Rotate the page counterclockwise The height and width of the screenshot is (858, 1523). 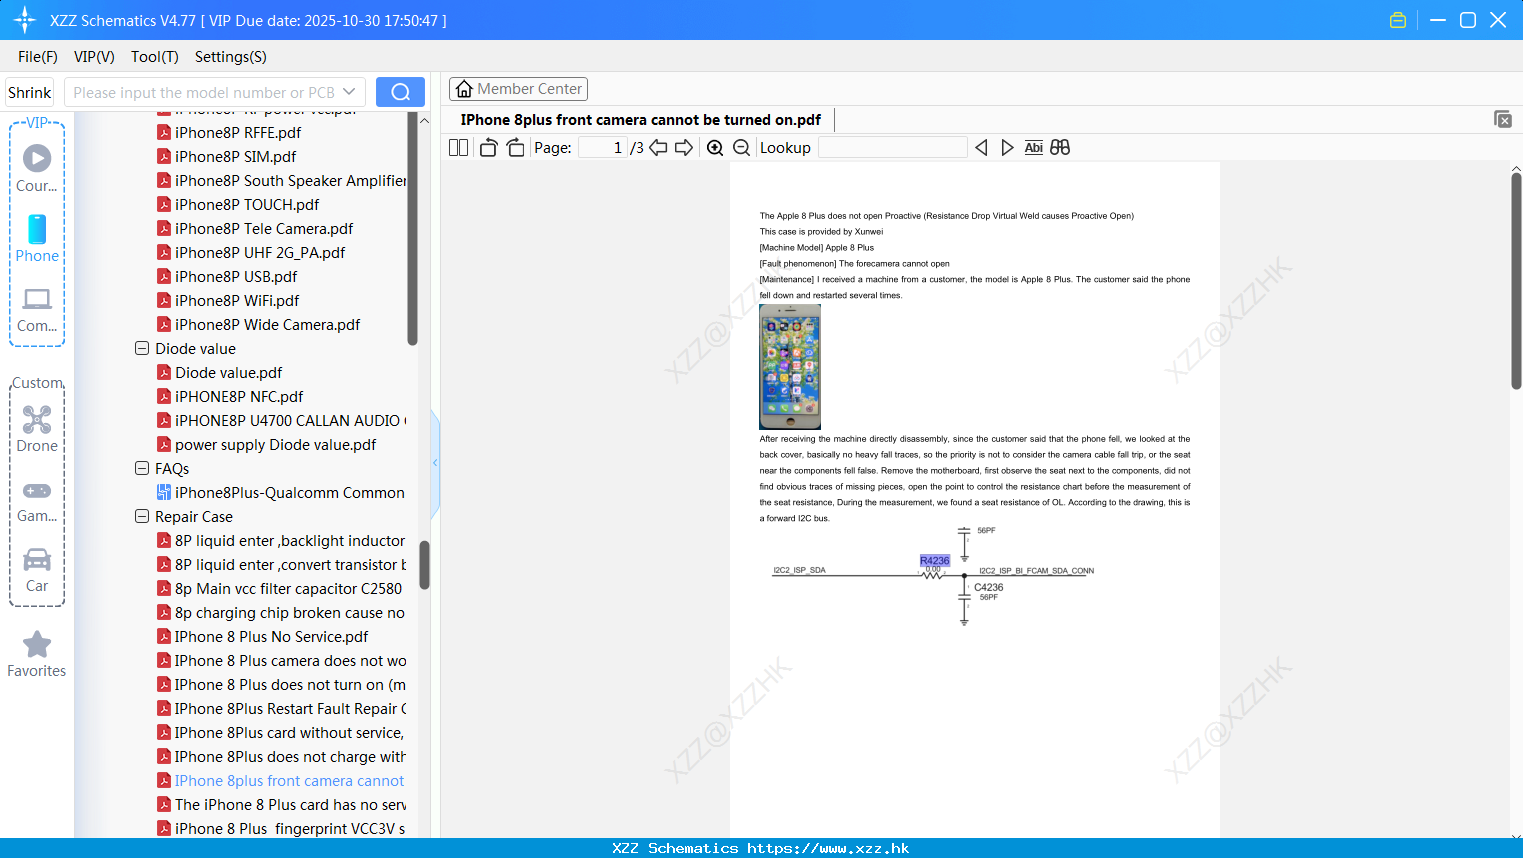click(x=488, y=148)
